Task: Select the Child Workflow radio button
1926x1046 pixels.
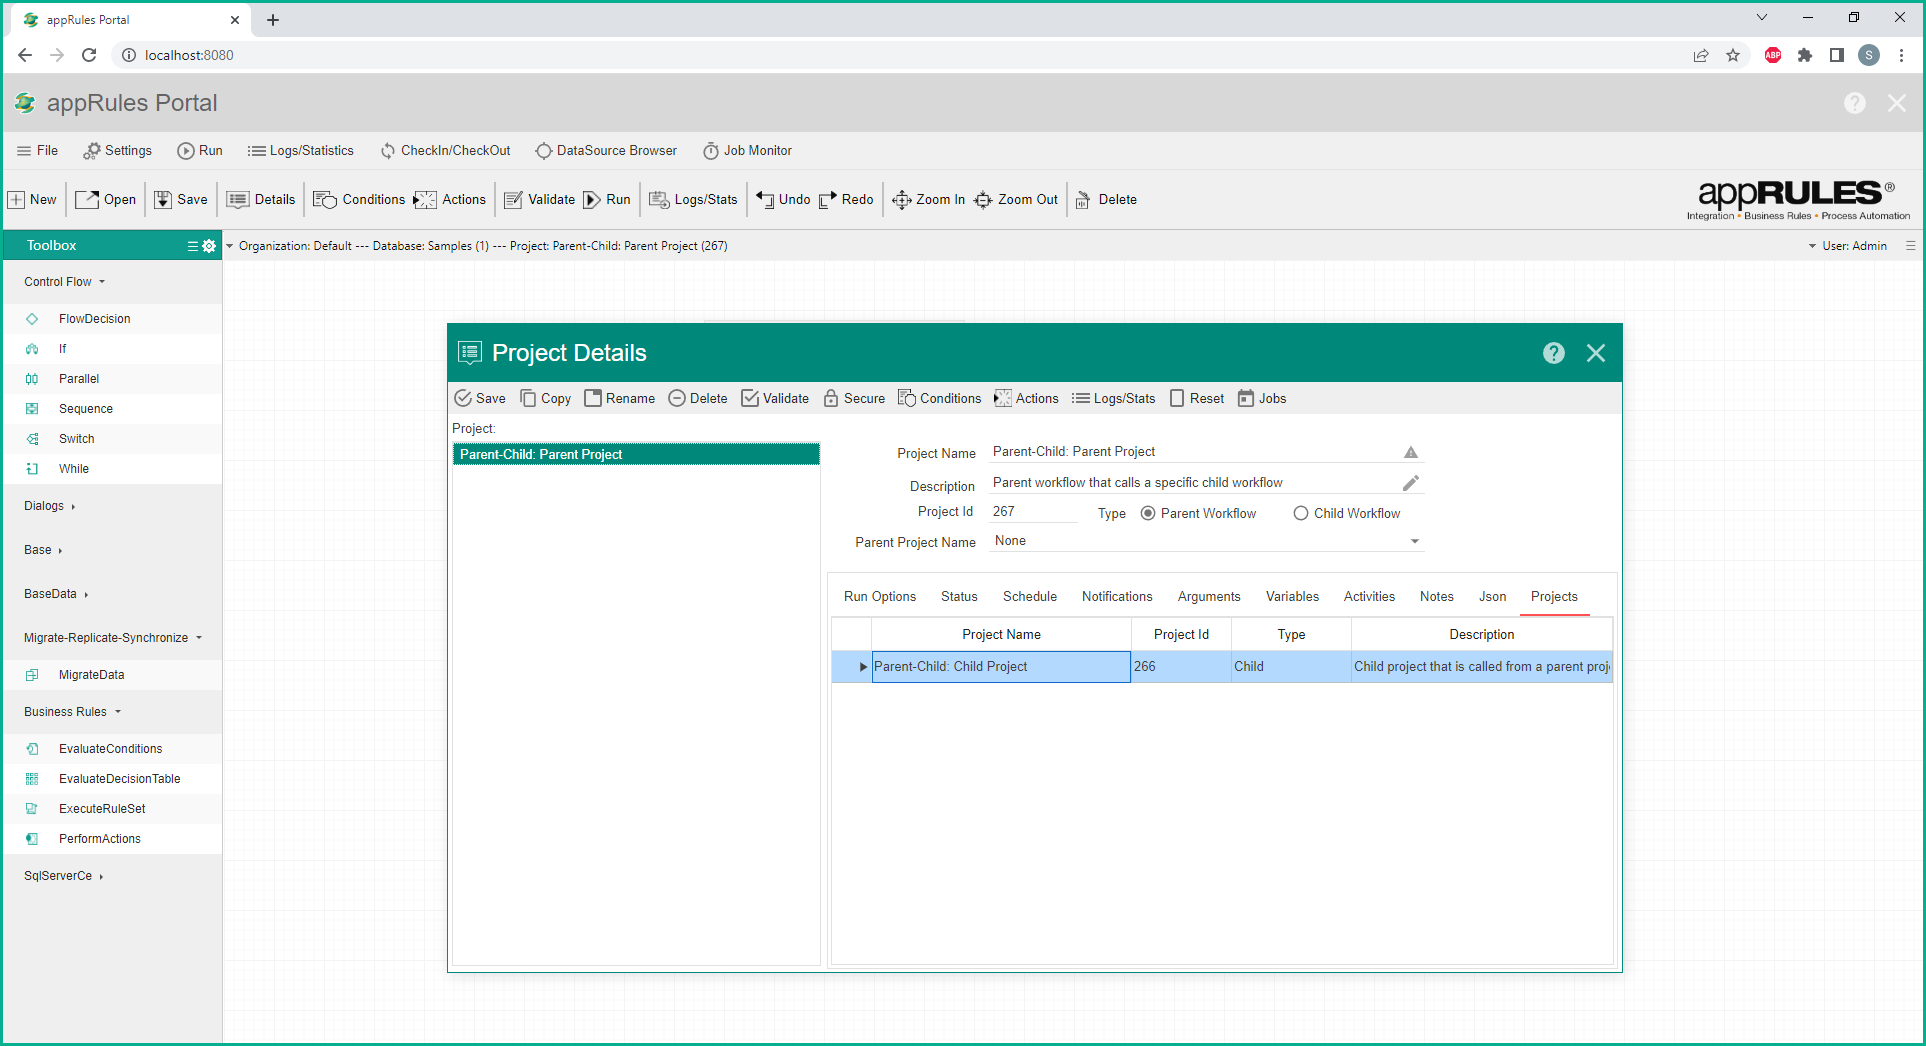Action: click(1300, 513)
